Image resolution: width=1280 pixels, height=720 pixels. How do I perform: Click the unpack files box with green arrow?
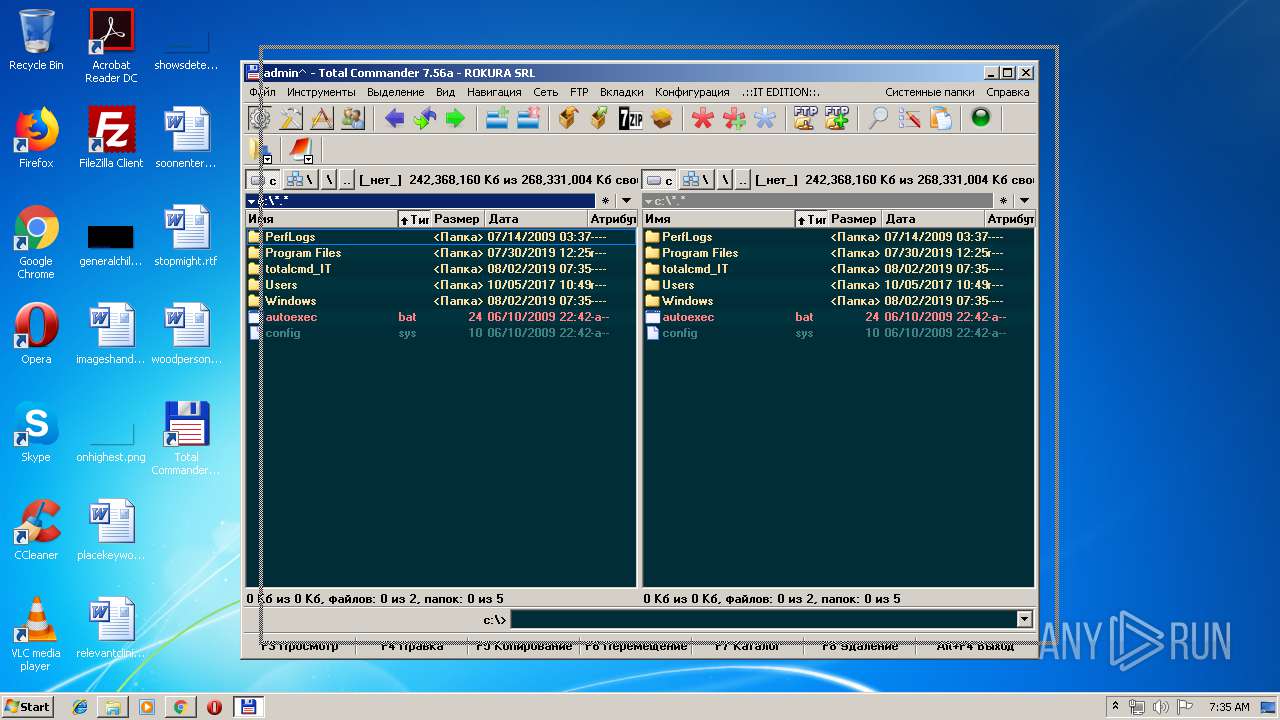pyautogui.click(x=600, y=118)
